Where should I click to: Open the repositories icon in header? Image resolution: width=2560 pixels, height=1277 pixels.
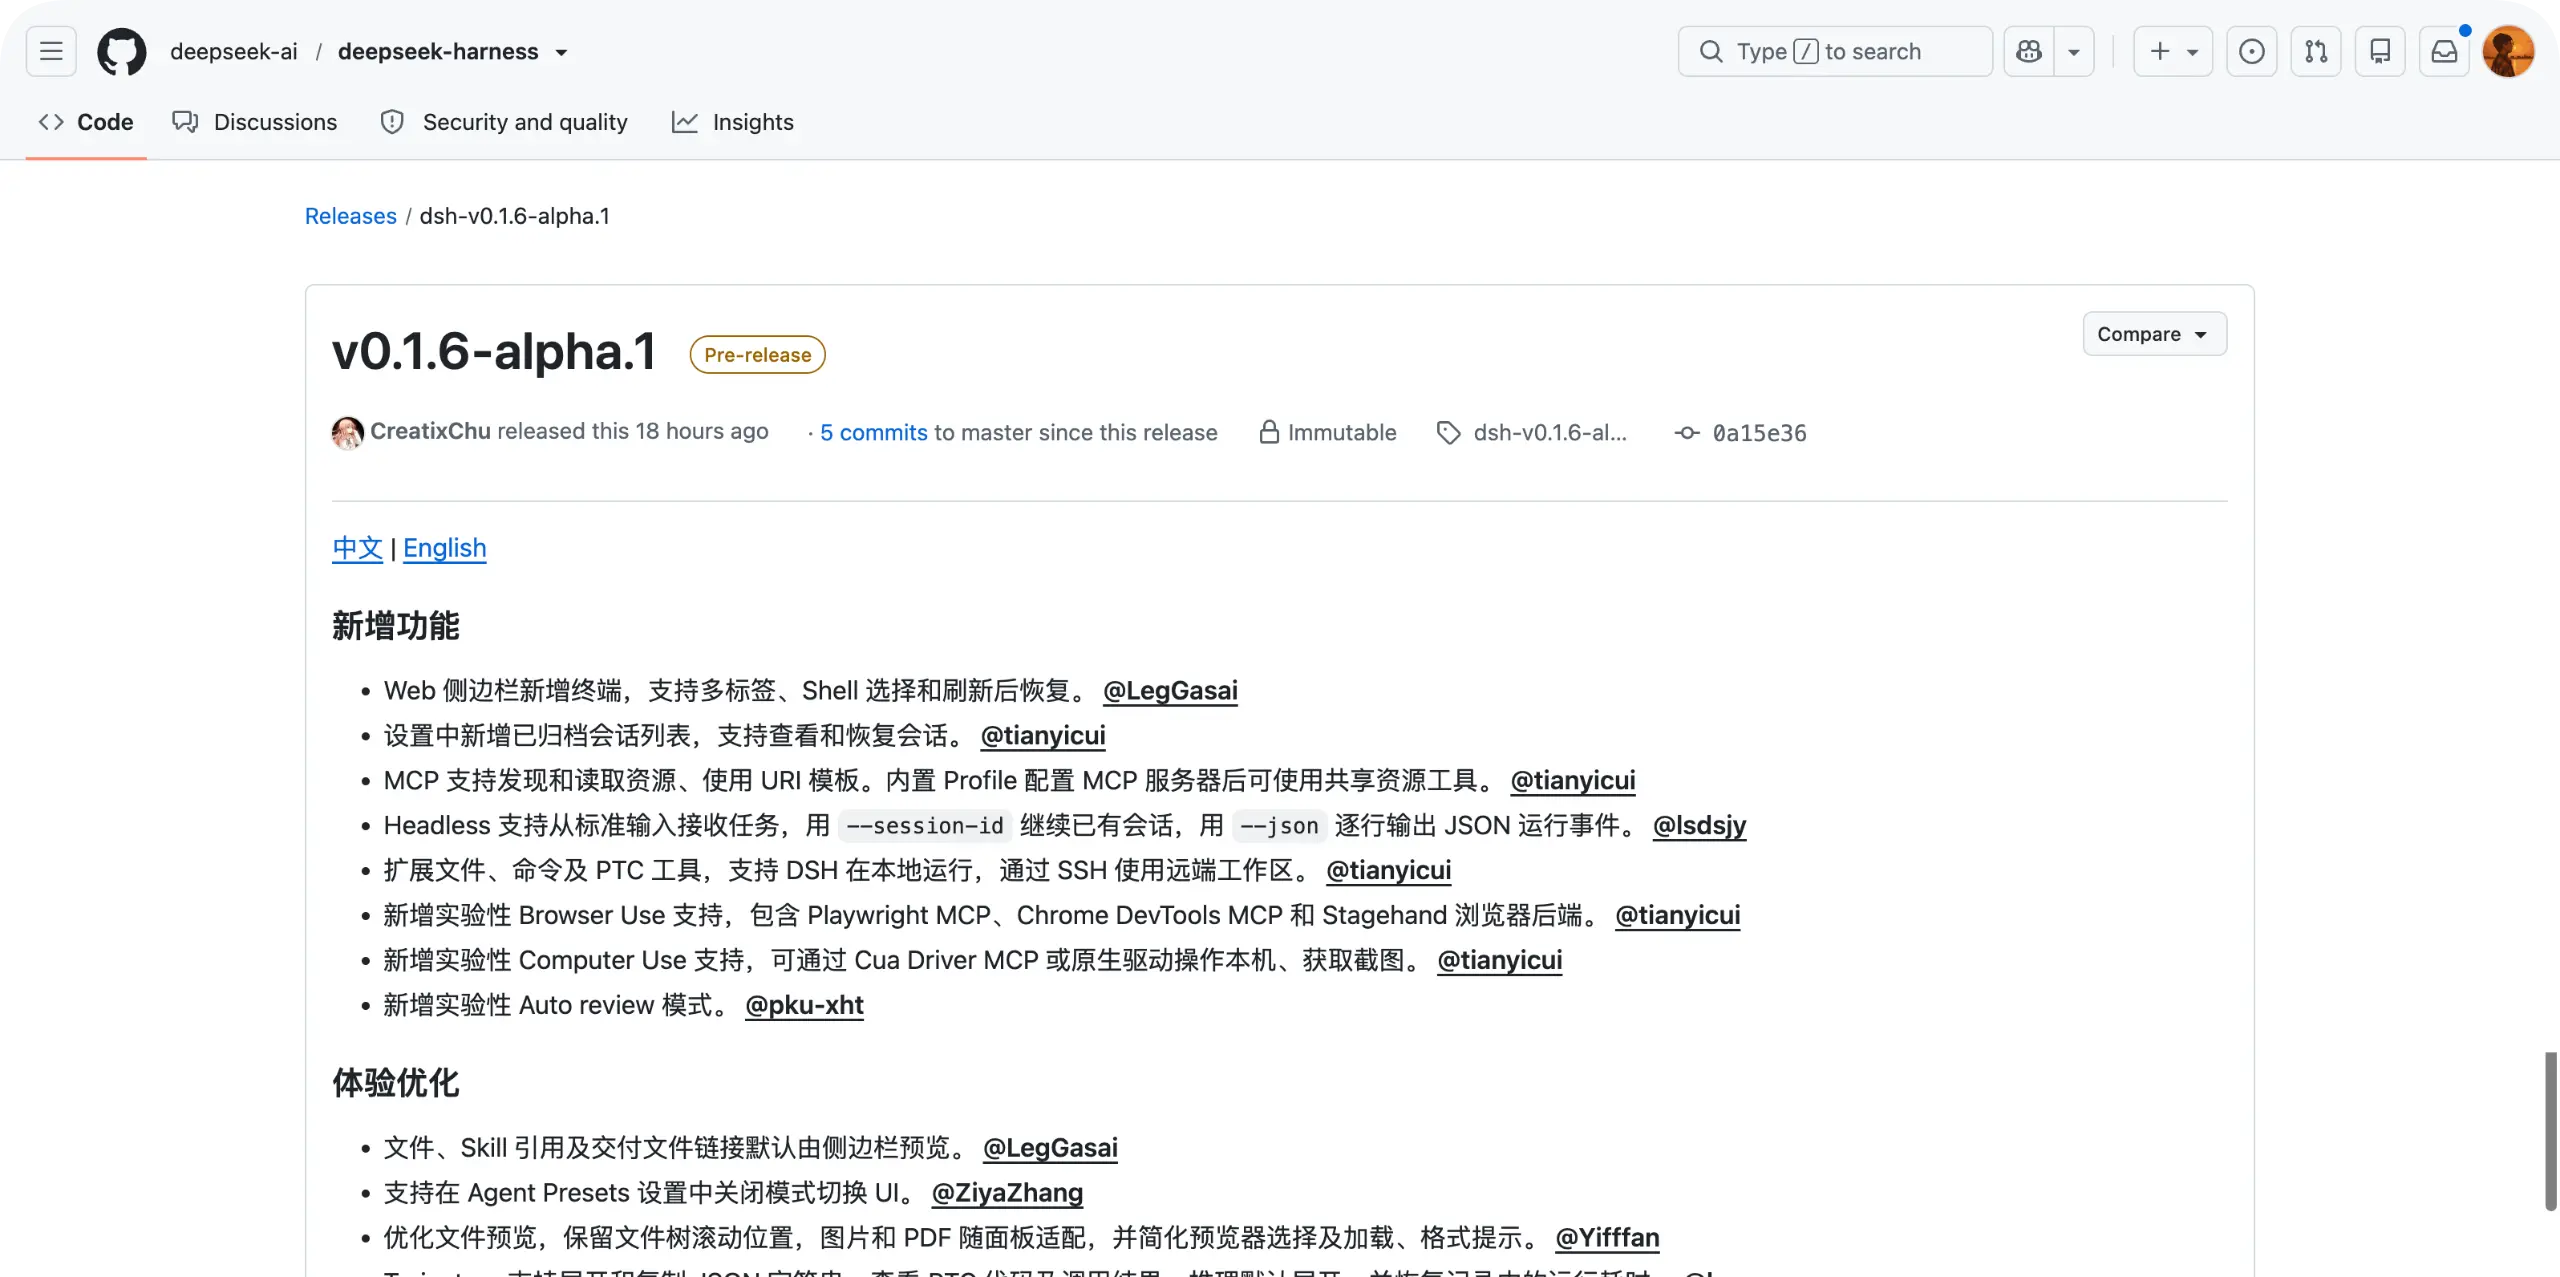(x=2380, y=51)
